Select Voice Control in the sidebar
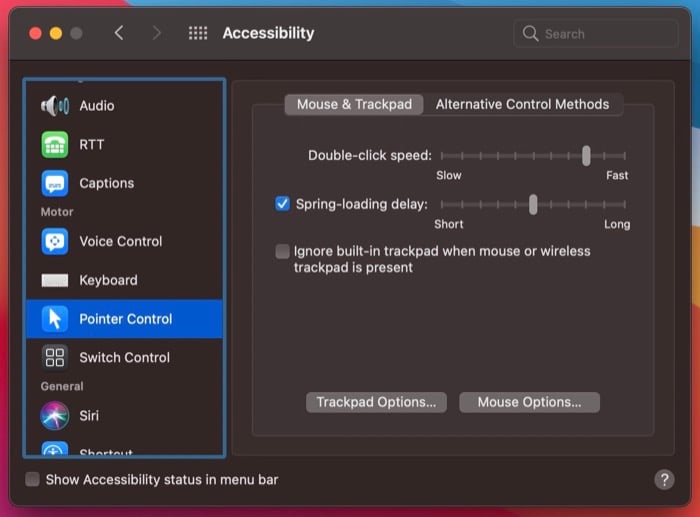This screenshot has width=700, height=517. [124, 242]
